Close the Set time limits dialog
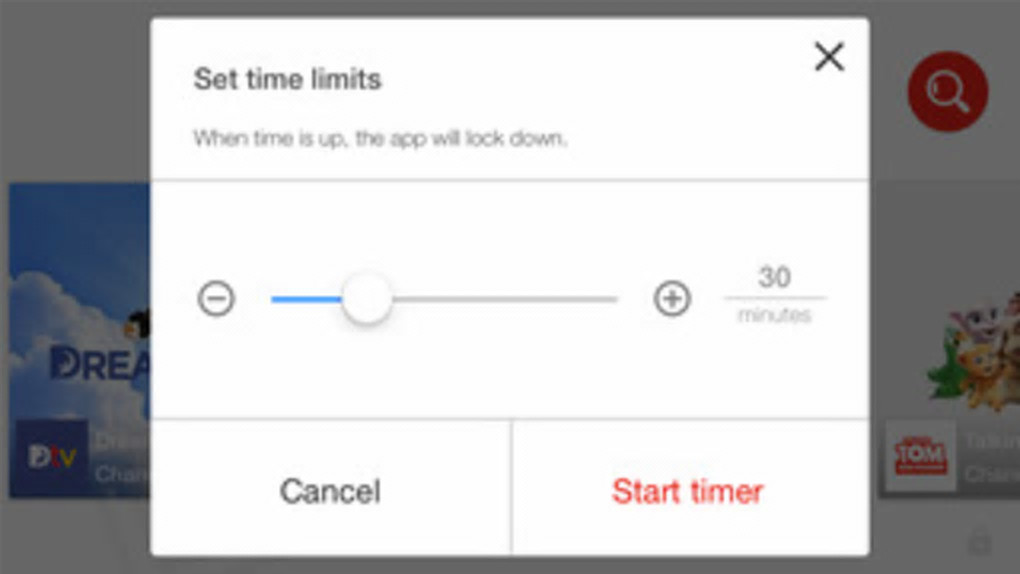This screenshot has height=574, width=1020. pos(829,57)
